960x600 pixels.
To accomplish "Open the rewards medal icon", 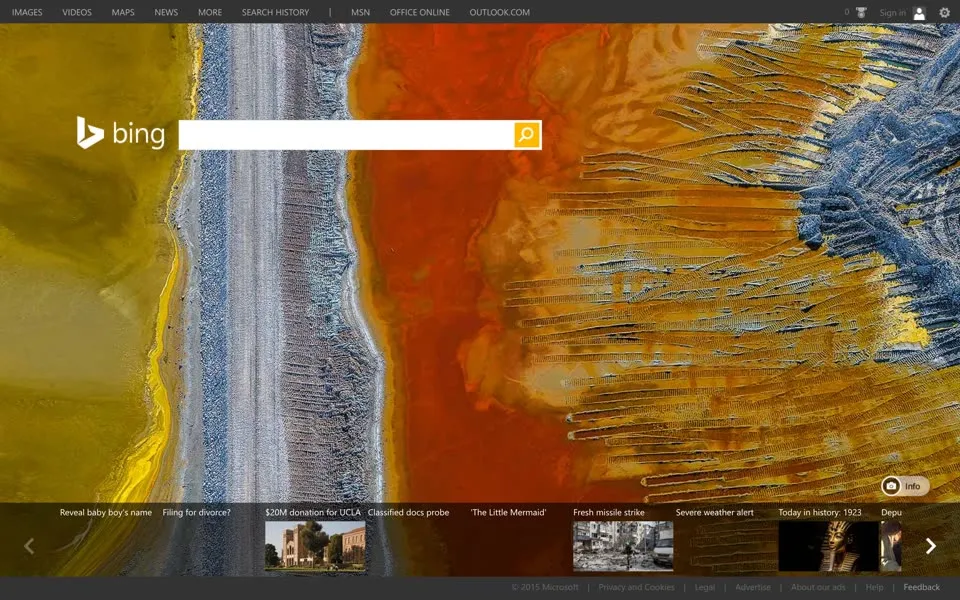I will coord(861,12).
